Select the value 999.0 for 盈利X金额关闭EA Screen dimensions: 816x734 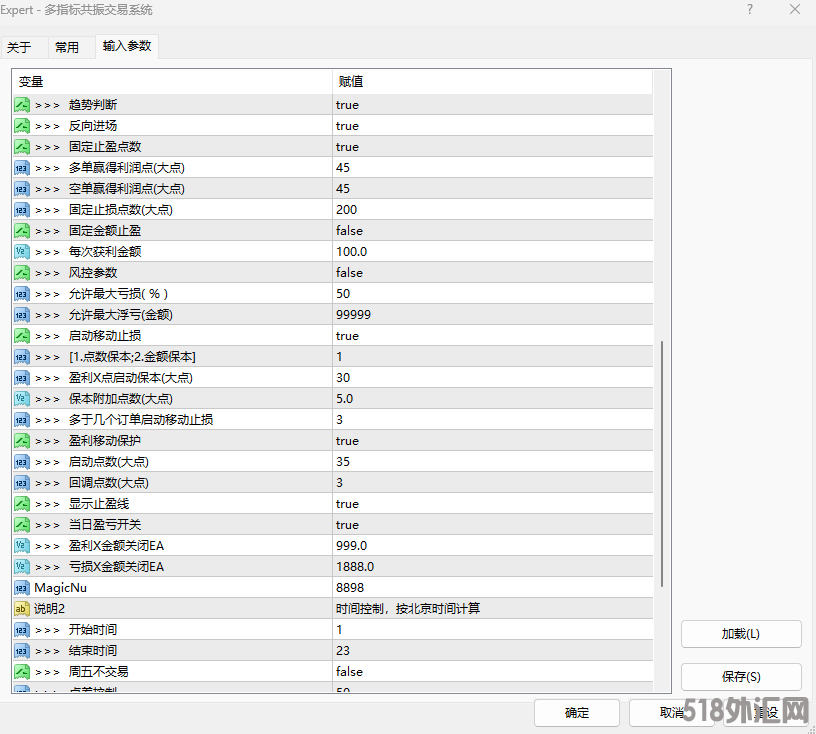coord(492,546)
